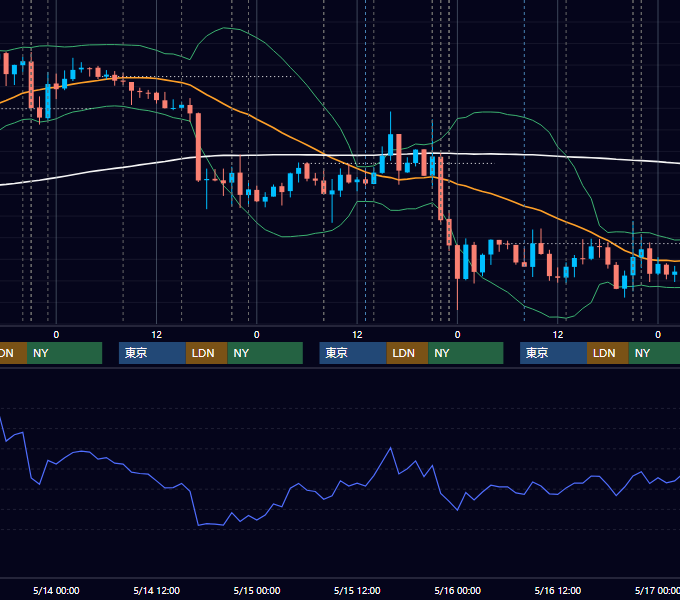
Task: Click the hour label 12 below the 5/15 candles
Action: [357, 335]
